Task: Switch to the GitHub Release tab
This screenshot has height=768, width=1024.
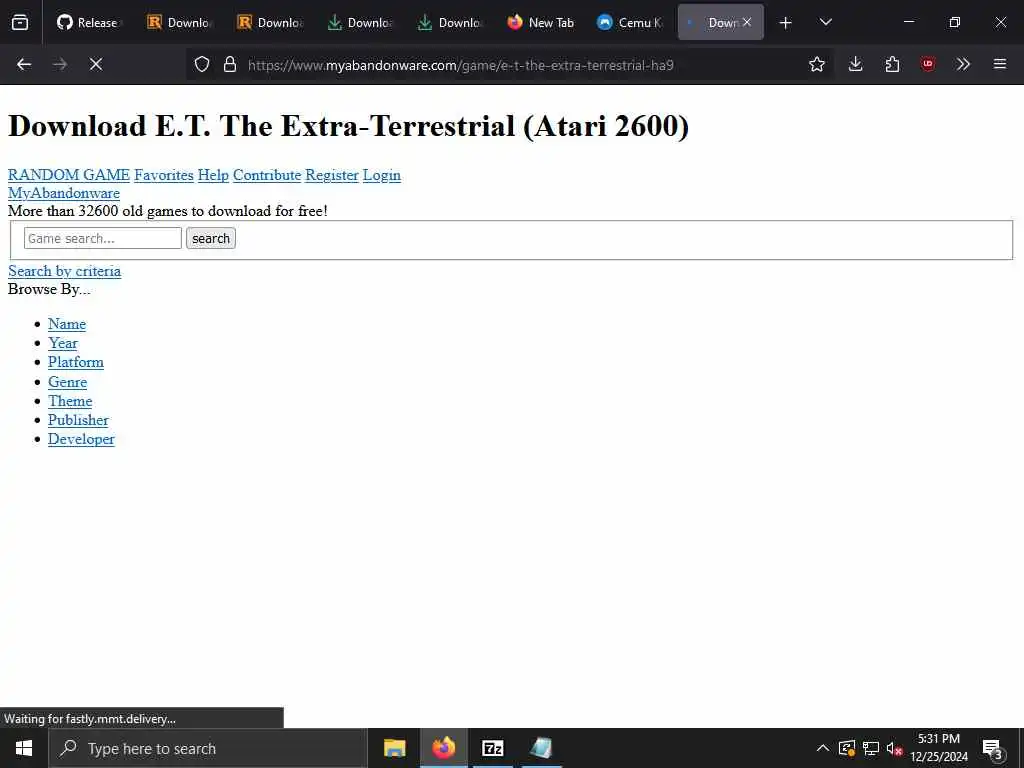Action: [x=88, y=22]
